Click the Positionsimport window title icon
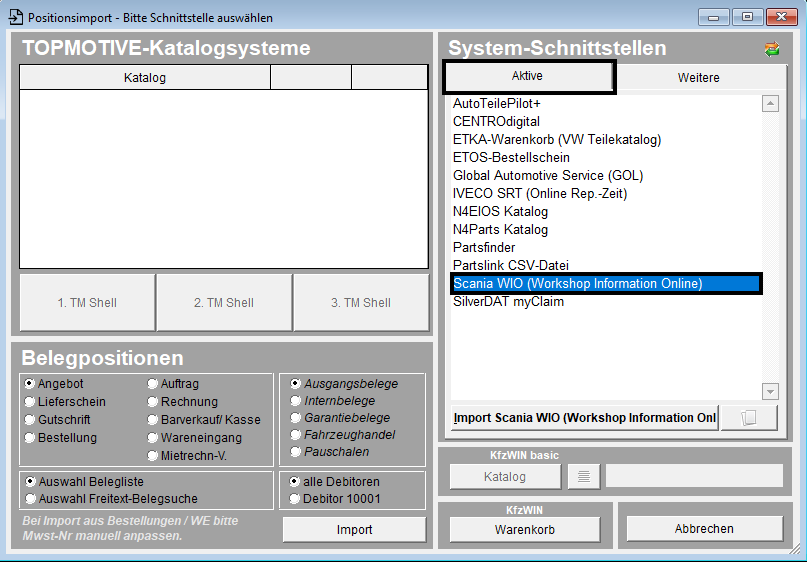 [x=15, y=17]
